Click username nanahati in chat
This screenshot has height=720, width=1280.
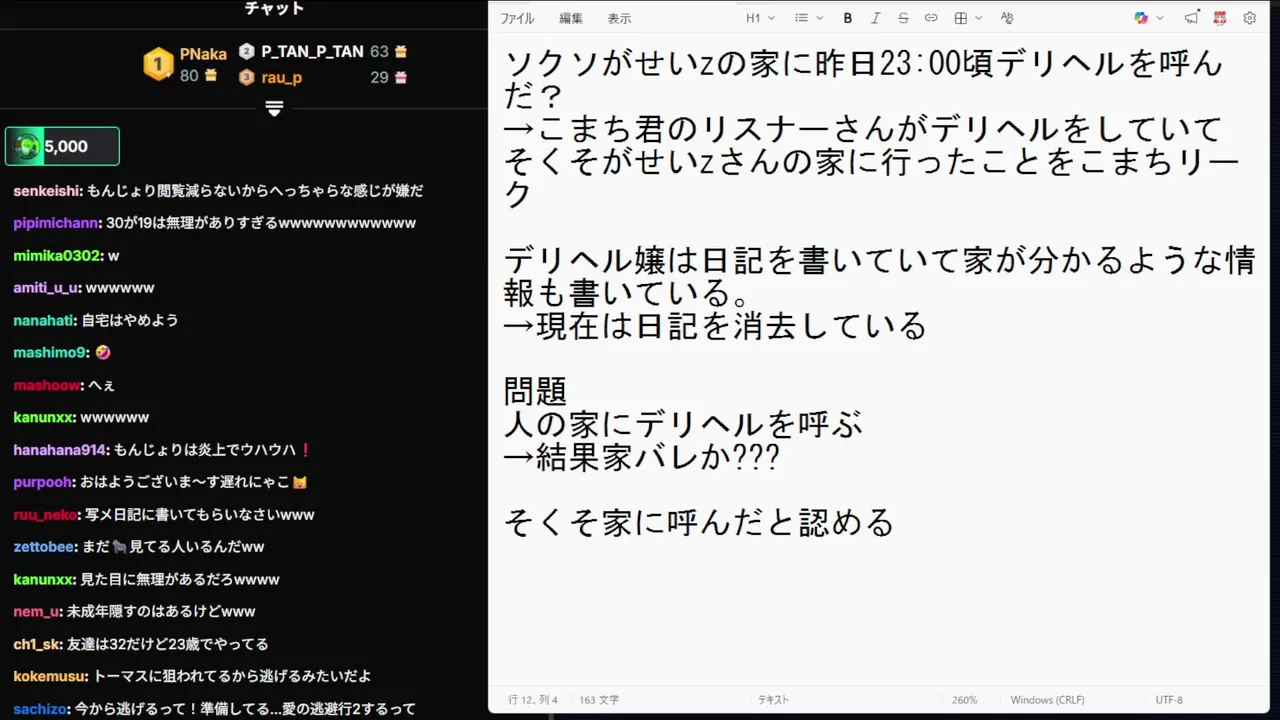pos(44,320)
